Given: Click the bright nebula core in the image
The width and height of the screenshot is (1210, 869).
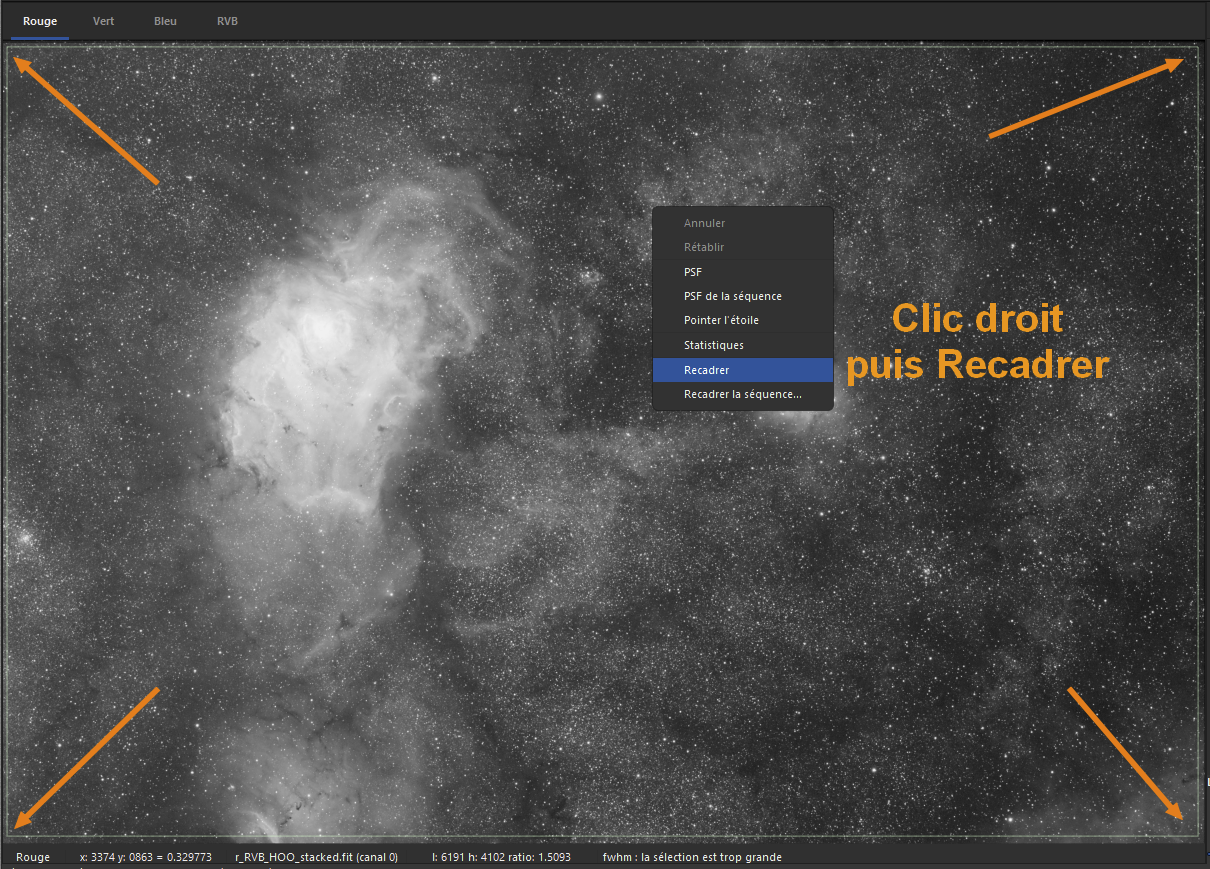Looking at the screenshot, I should point(322,328).
